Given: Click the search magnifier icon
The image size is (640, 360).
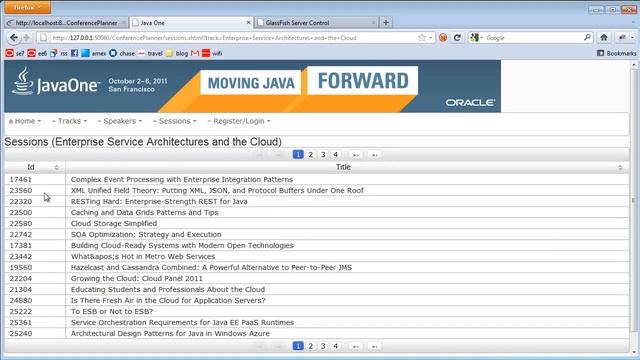Looking at the screenshot, I should [587, 37].
